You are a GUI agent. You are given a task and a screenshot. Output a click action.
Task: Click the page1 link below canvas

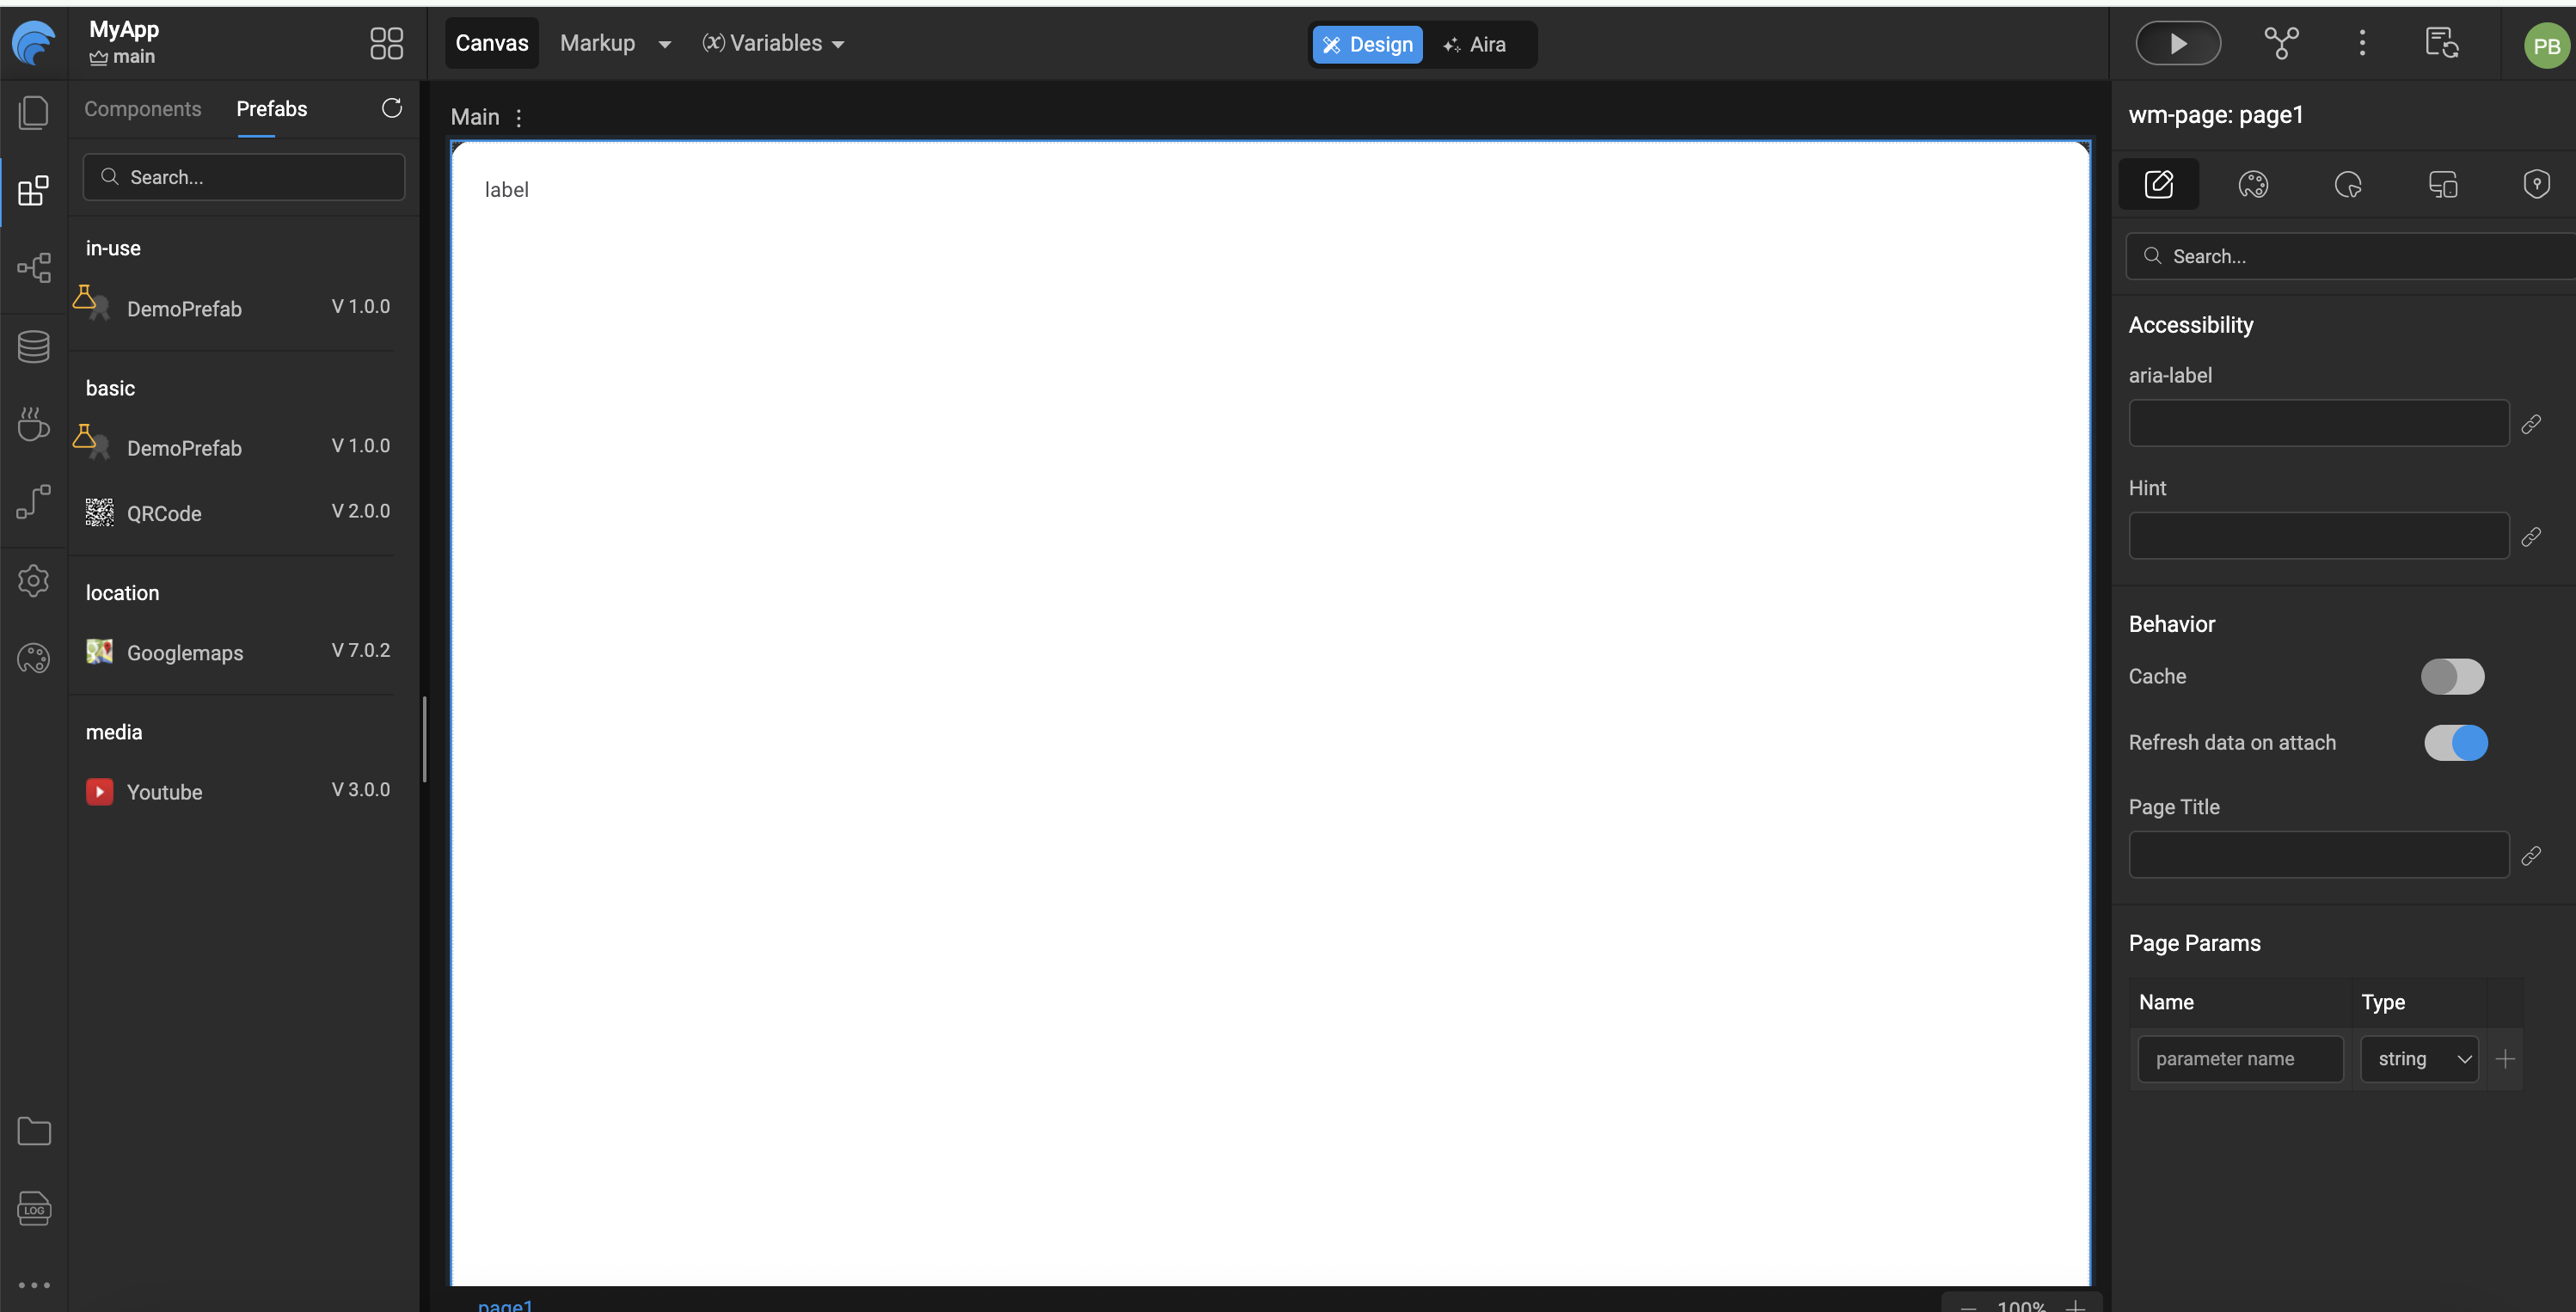pos(505,1304)
